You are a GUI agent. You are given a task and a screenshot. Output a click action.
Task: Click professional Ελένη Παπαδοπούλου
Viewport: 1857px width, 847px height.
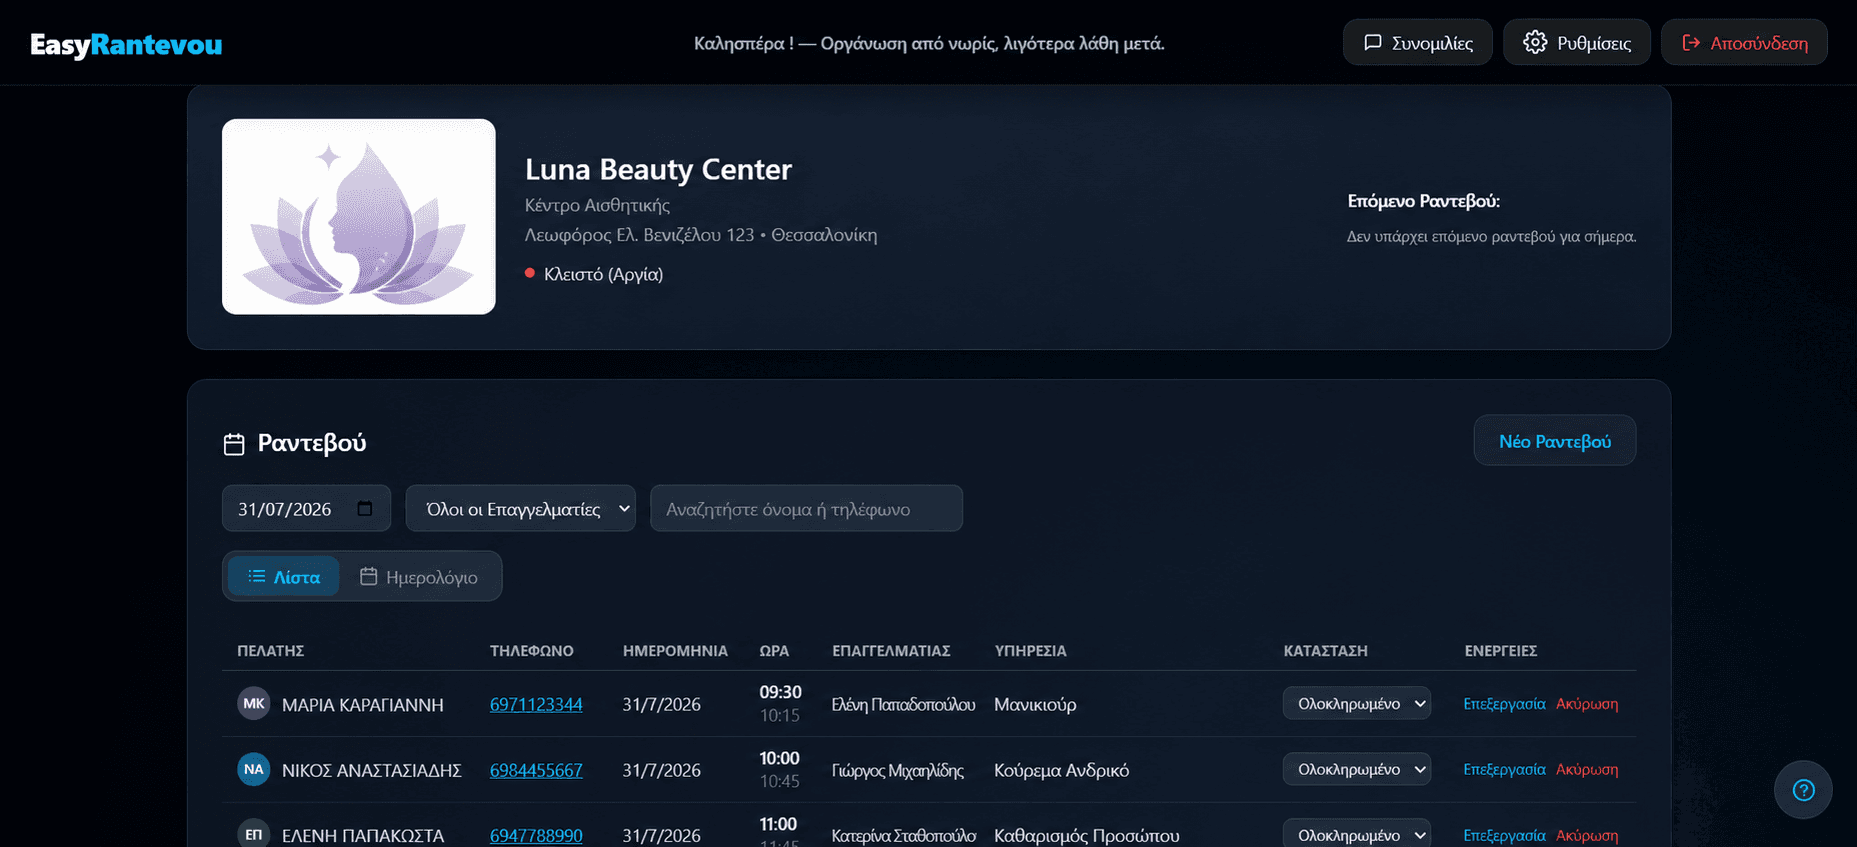pyautogui.click(x=903, y=705)
